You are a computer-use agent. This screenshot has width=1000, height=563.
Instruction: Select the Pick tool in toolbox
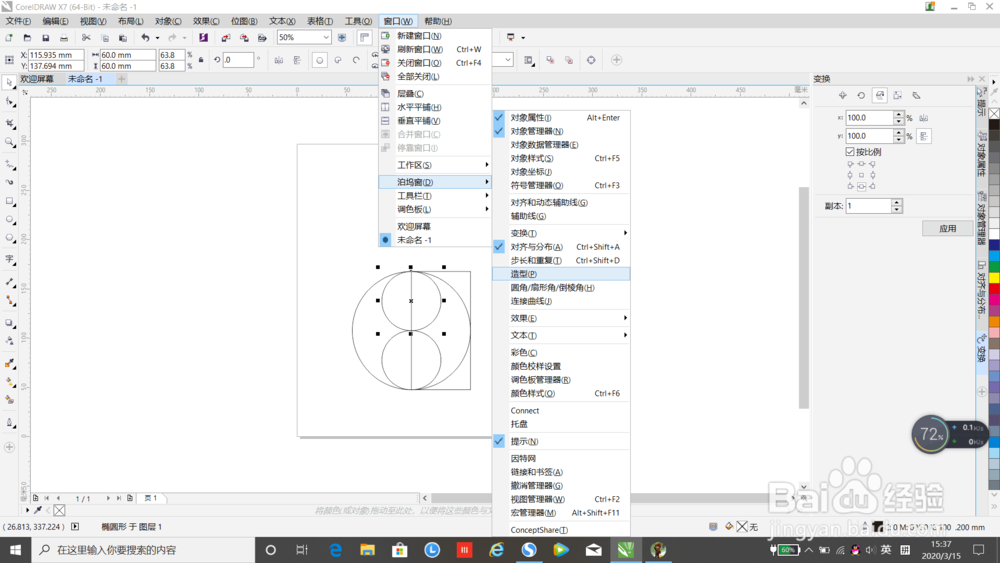coord(10,83)
